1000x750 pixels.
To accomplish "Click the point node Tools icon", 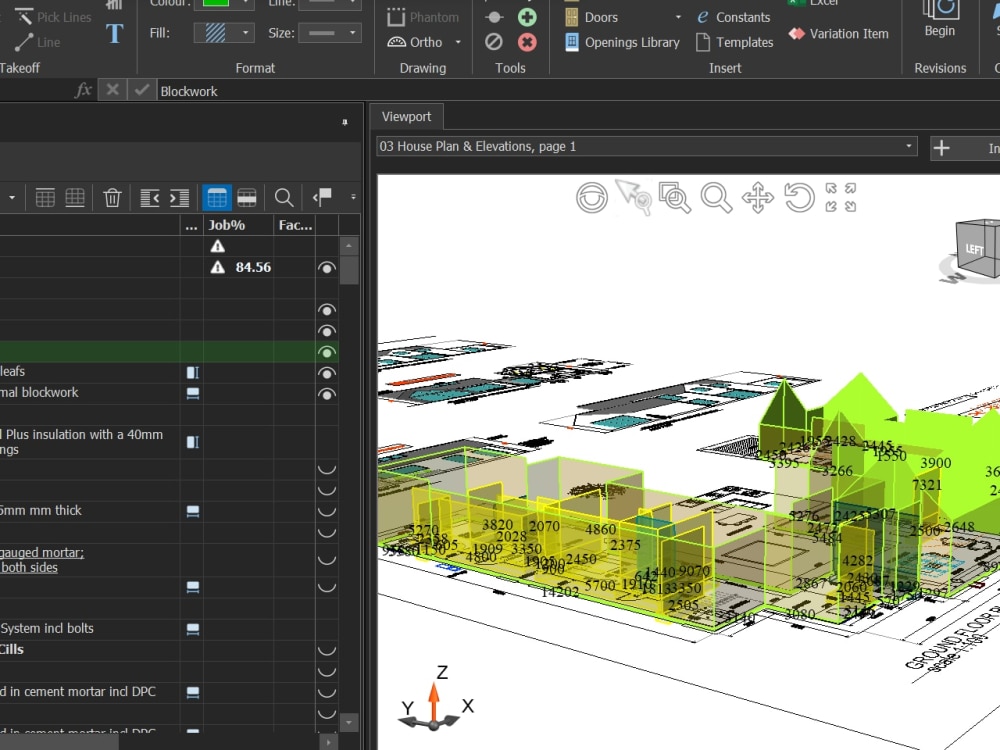I will pyautogui.click(x=494, y=17).
